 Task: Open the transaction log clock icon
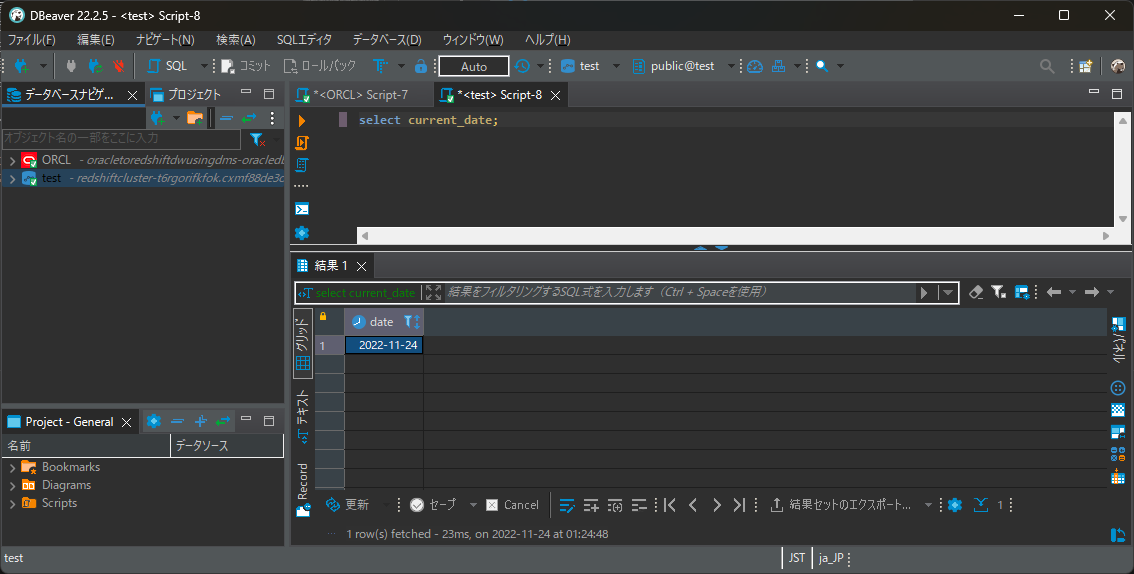pos(522,66)
